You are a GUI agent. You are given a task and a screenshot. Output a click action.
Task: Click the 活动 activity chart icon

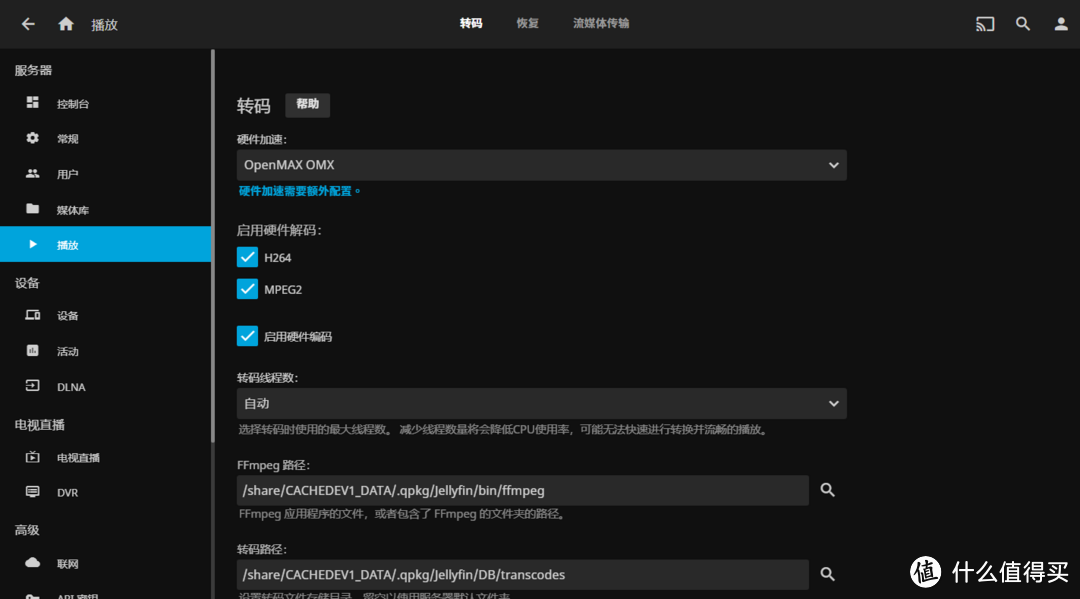click(32, 350)
